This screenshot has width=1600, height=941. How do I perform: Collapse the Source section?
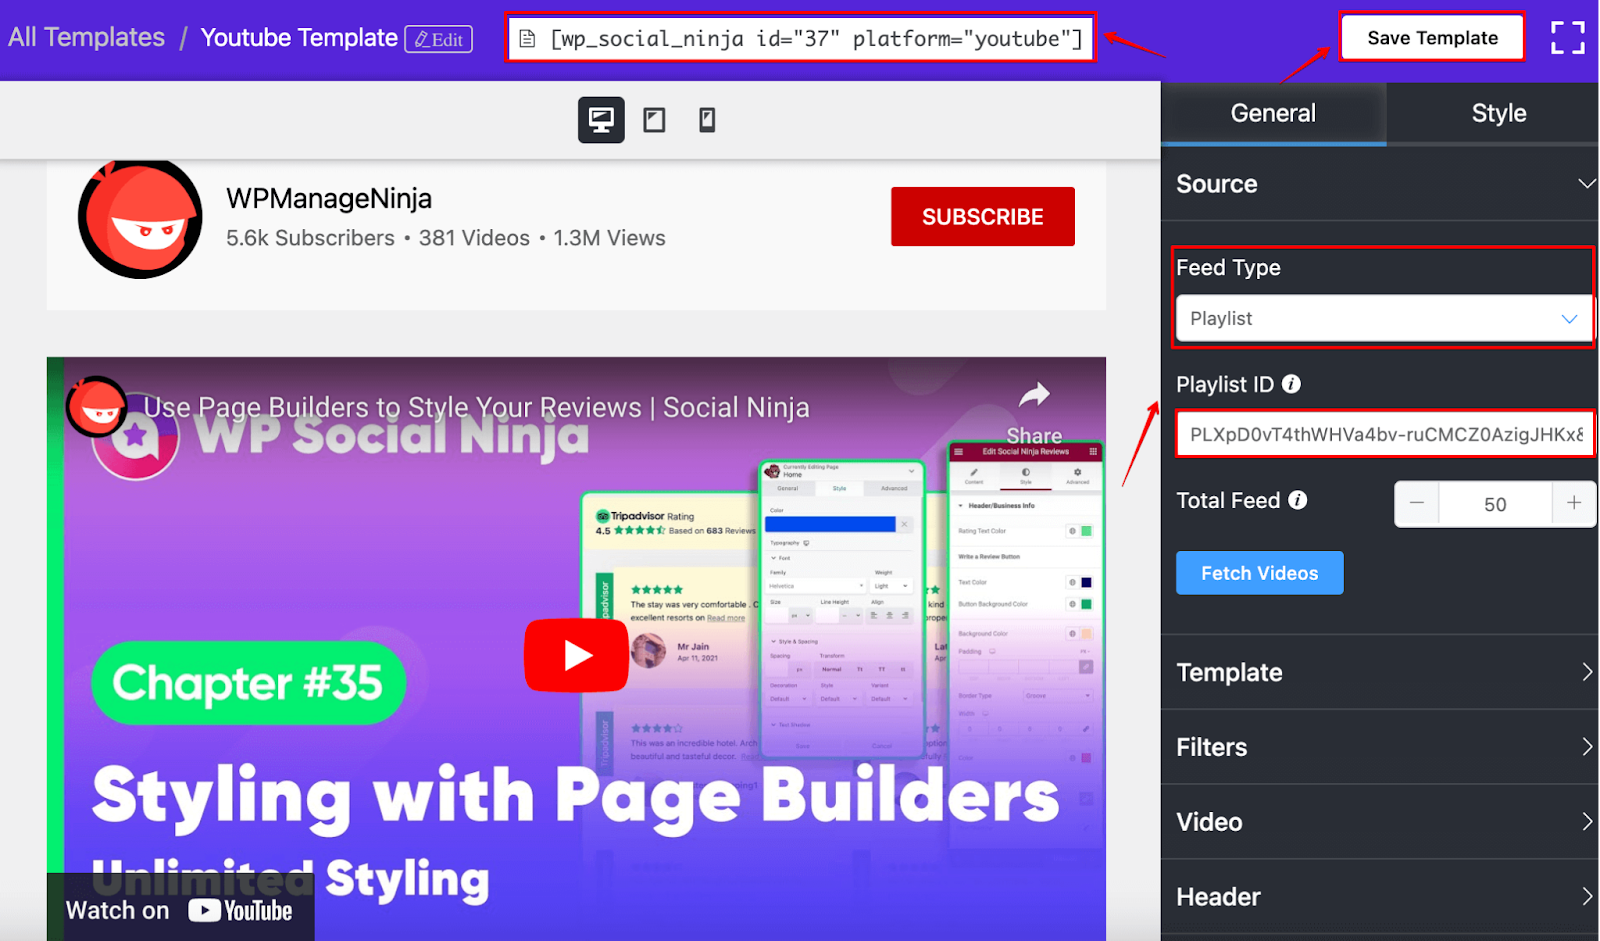click(x=1380, y=184)
